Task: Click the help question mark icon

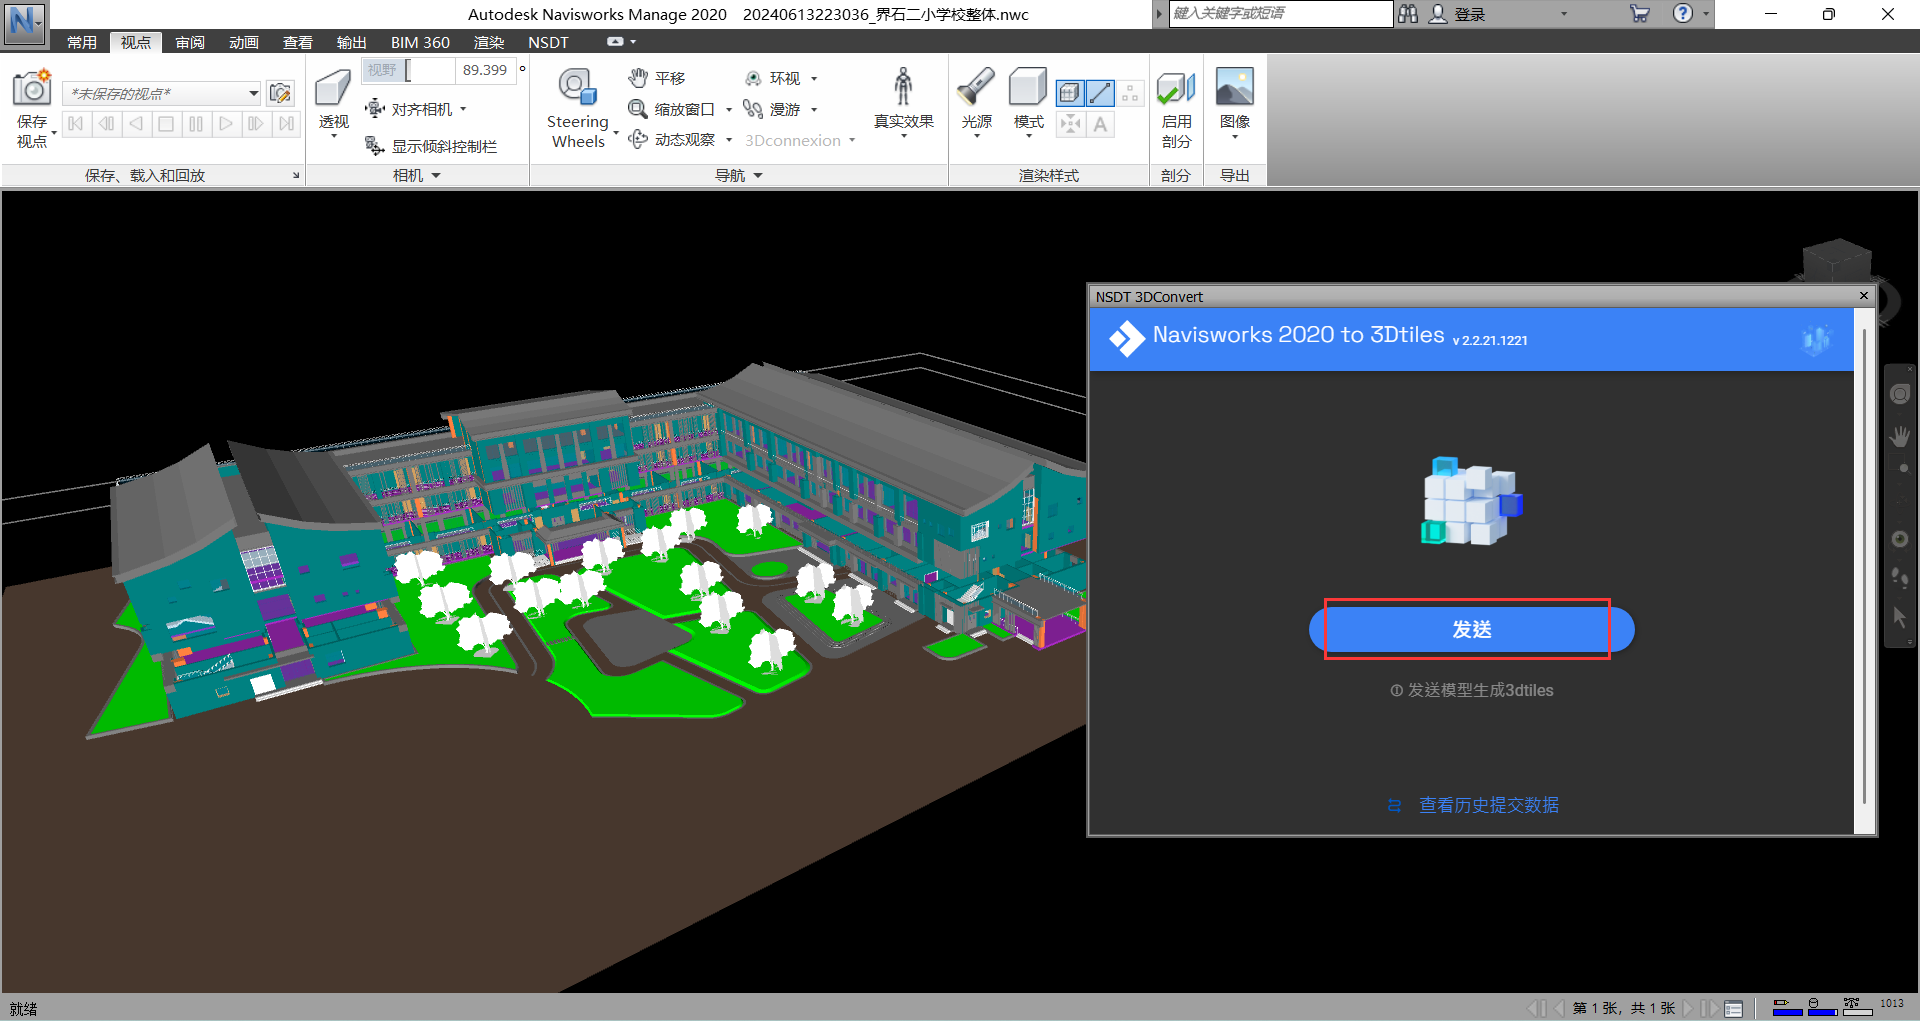Action: click(x=1683, y=14)
